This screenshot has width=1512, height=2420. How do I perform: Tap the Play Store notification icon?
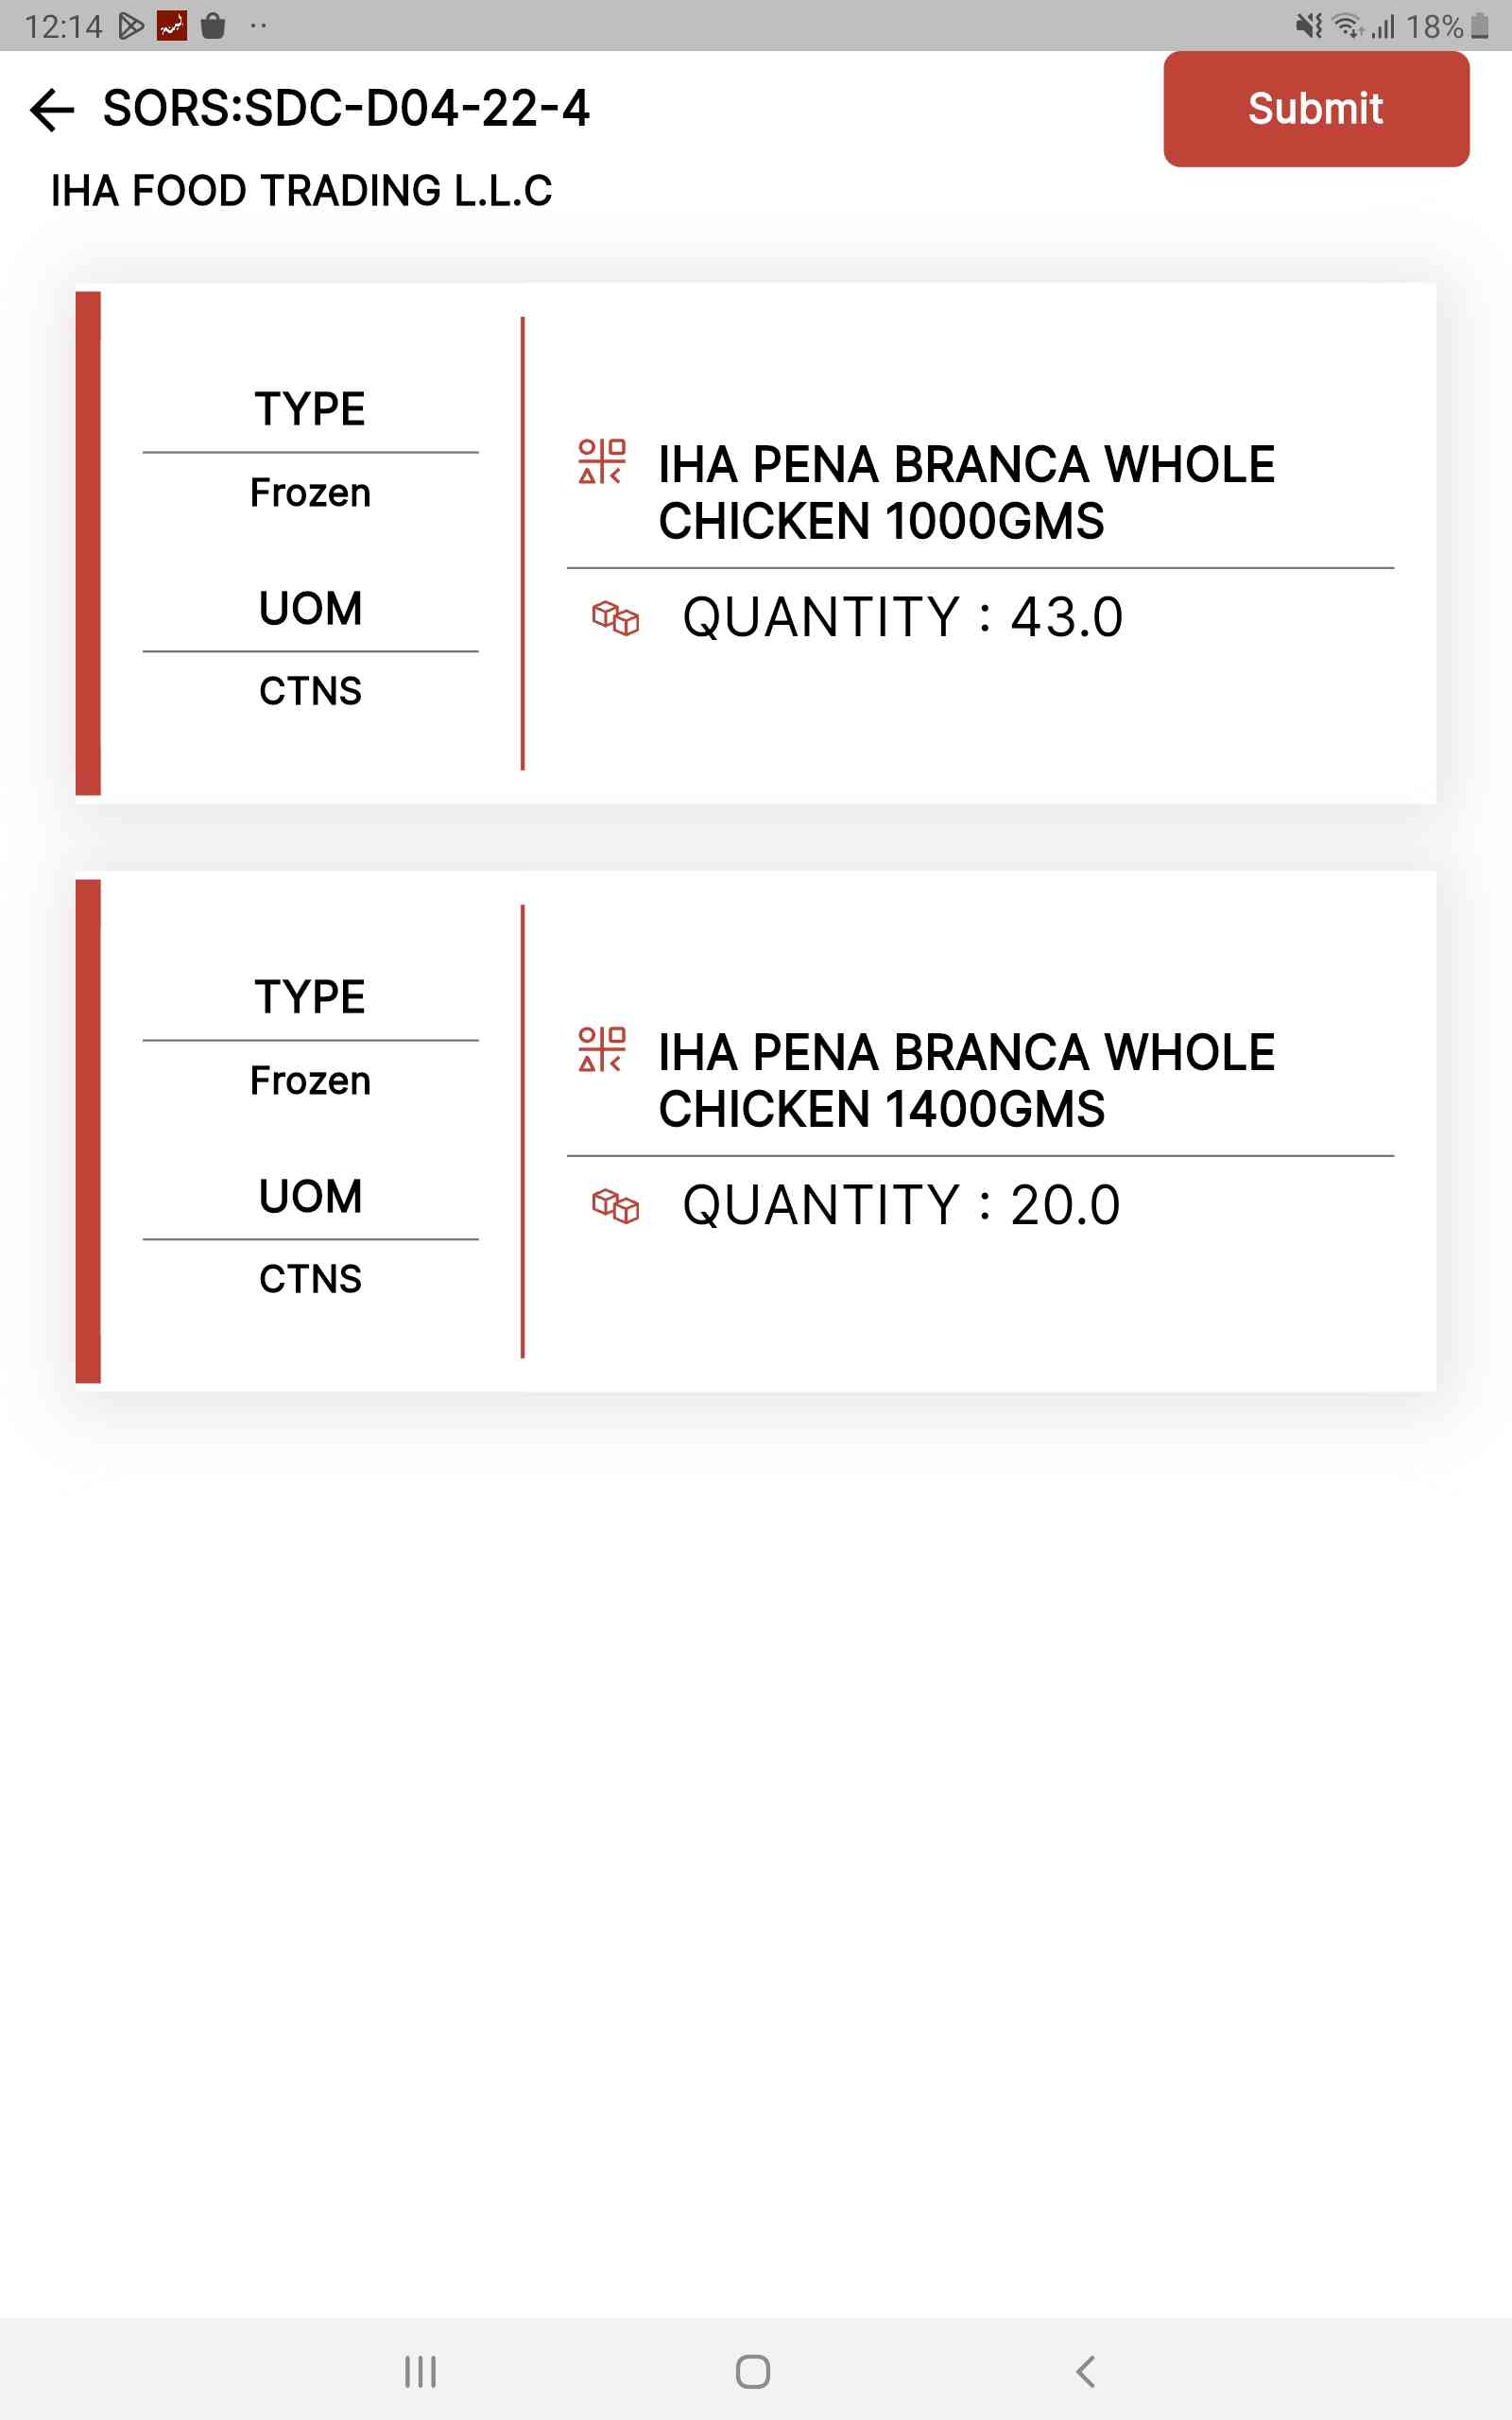pyautogui.click(x=131, y=26)
